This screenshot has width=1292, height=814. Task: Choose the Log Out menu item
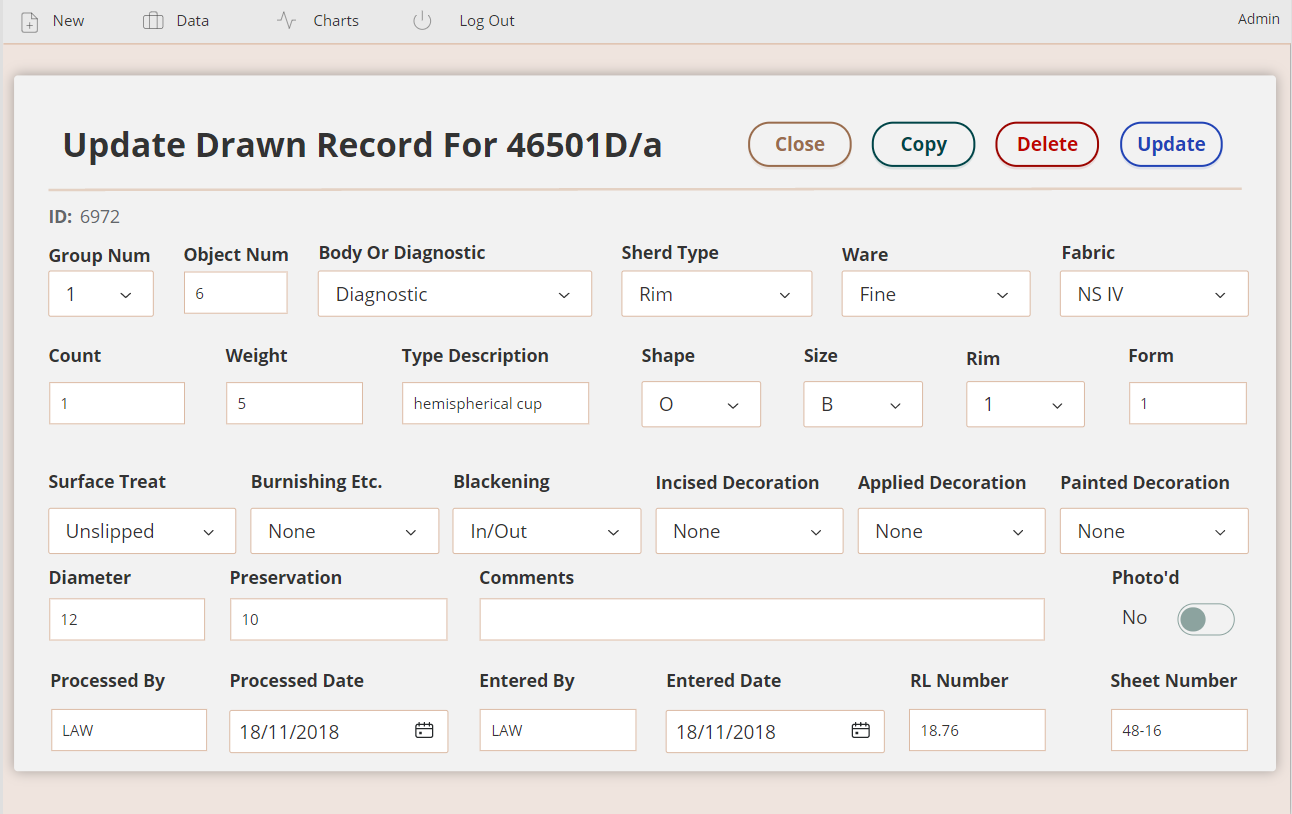coord(487,21)
